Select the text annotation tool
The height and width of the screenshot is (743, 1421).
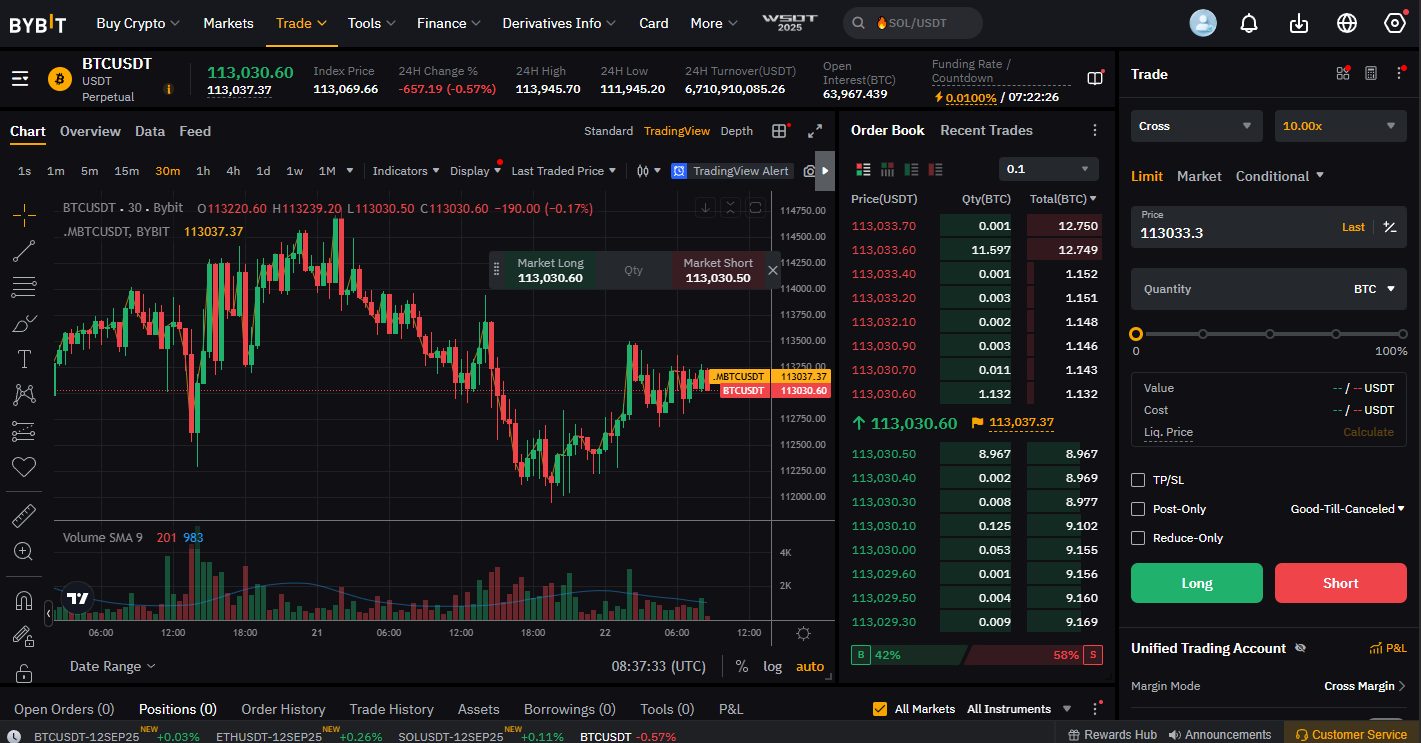(x=24, y=359)
